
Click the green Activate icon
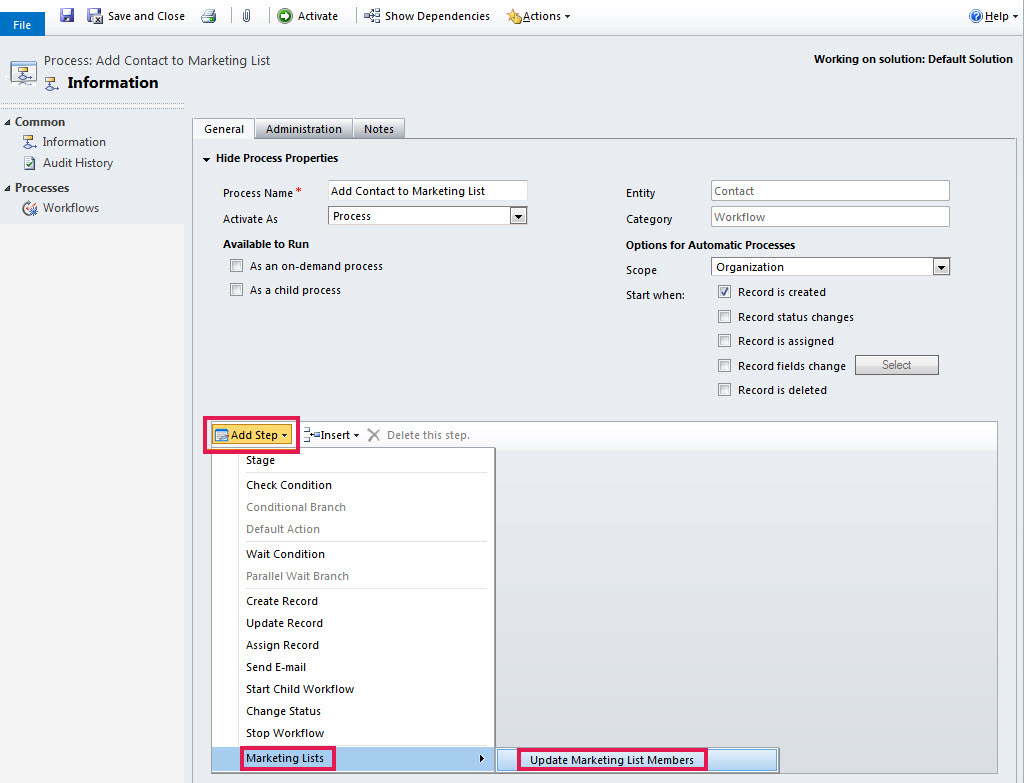[x=285, y=16]
